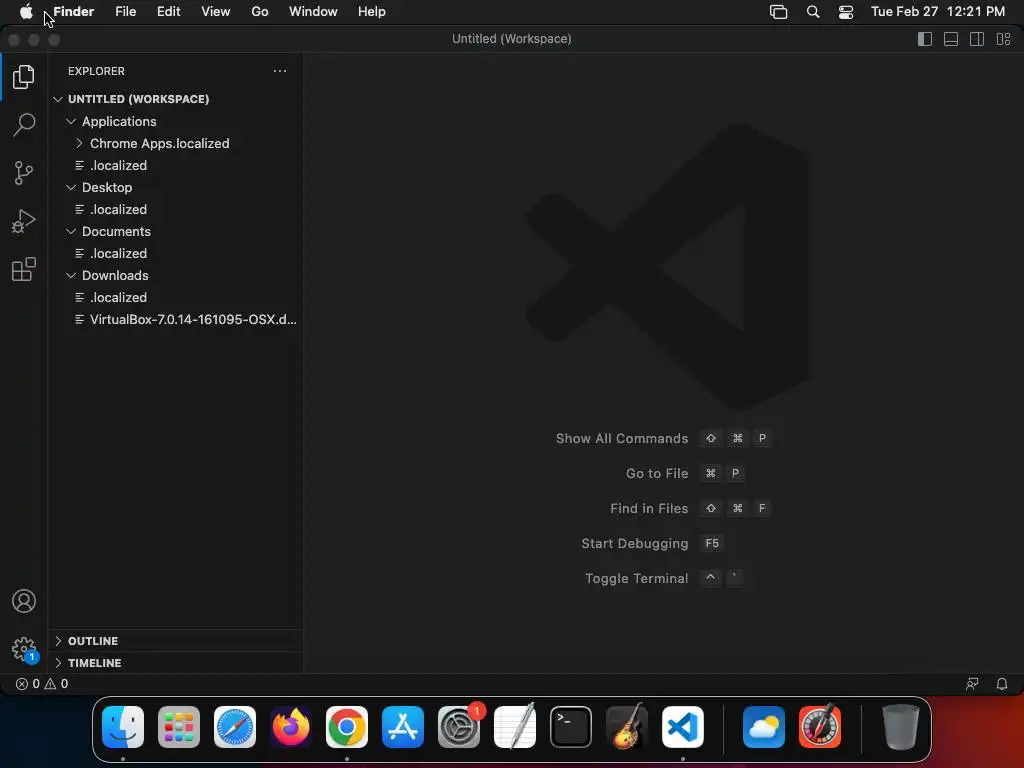Click the date and time in menu bar

(938, 11)
